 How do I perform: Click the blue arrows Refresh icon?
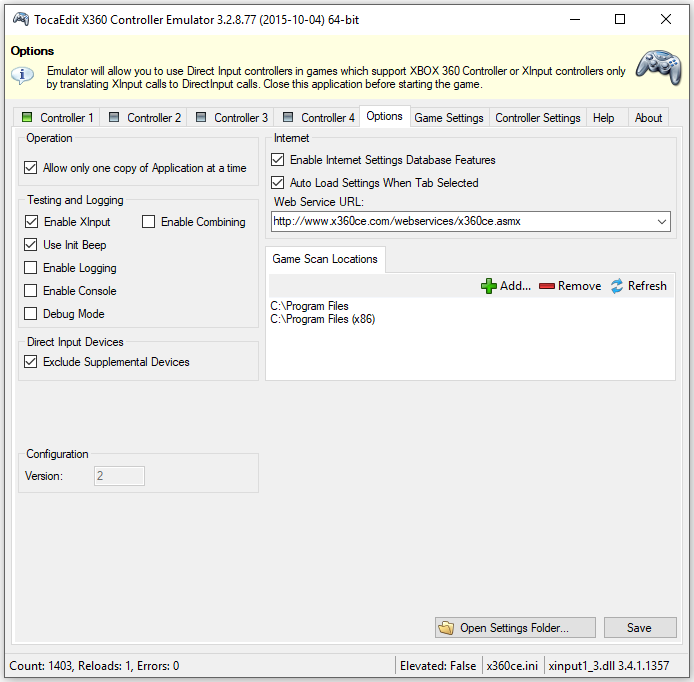[x=617, y=286]
